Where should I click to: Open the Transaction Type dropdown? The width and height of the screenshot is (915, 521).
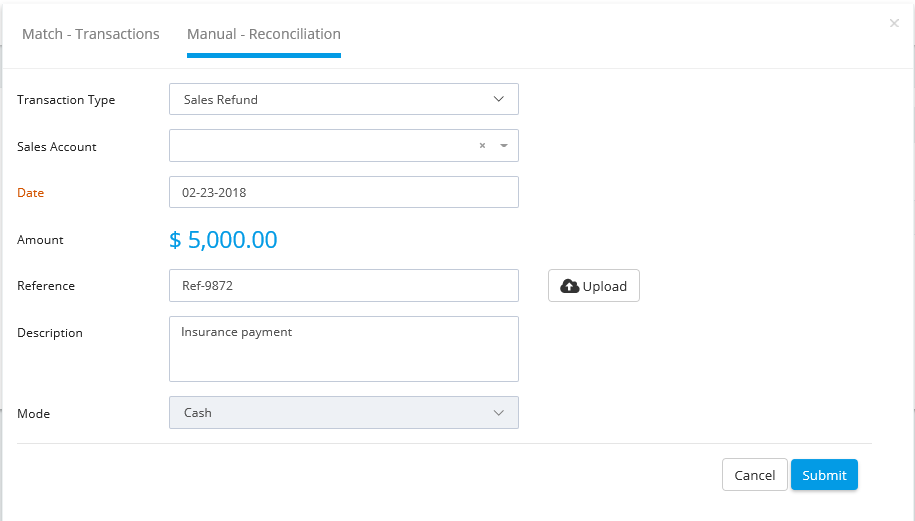[x=344, y=99]
